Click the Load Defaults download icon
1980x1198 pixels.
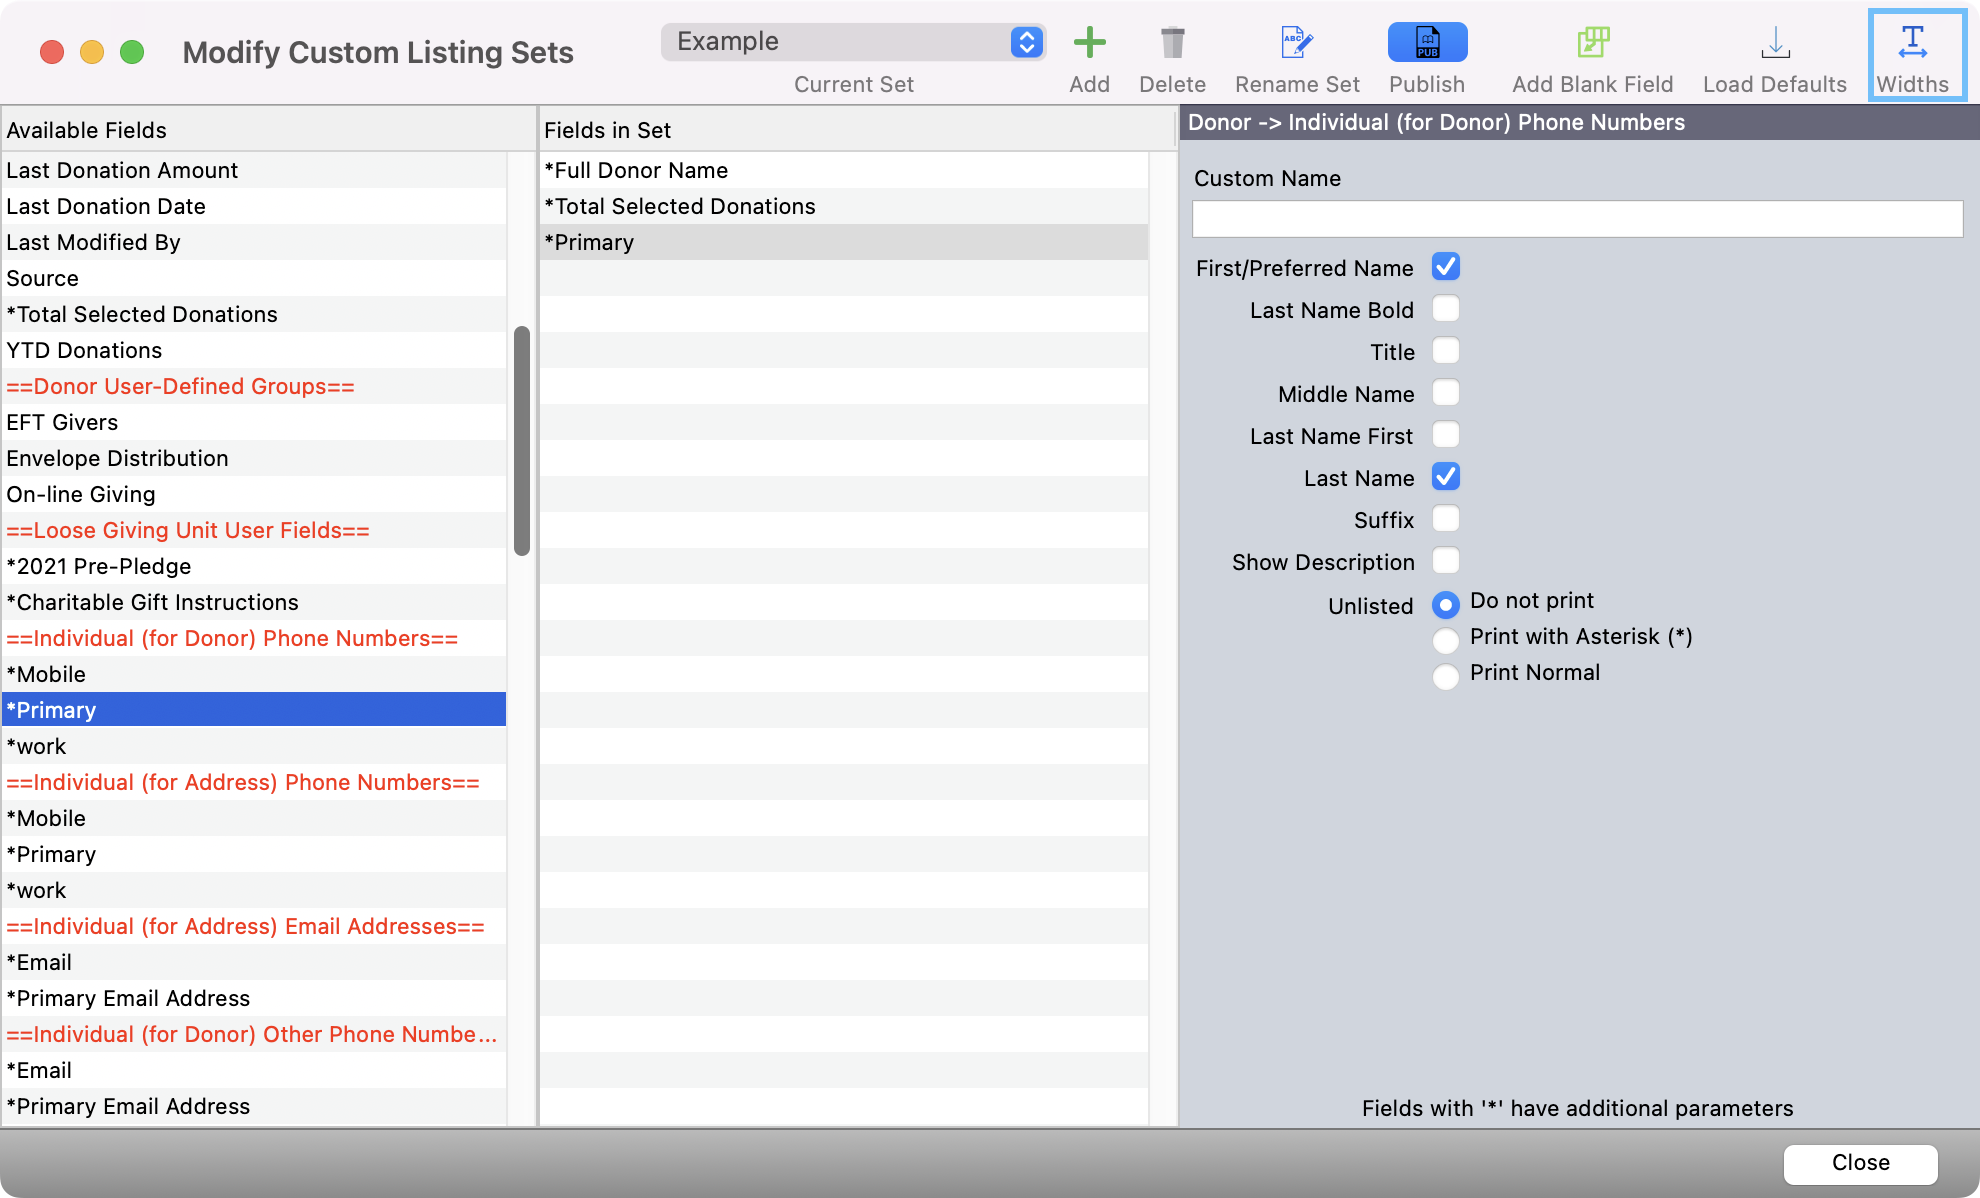(x=1775, y=43)
